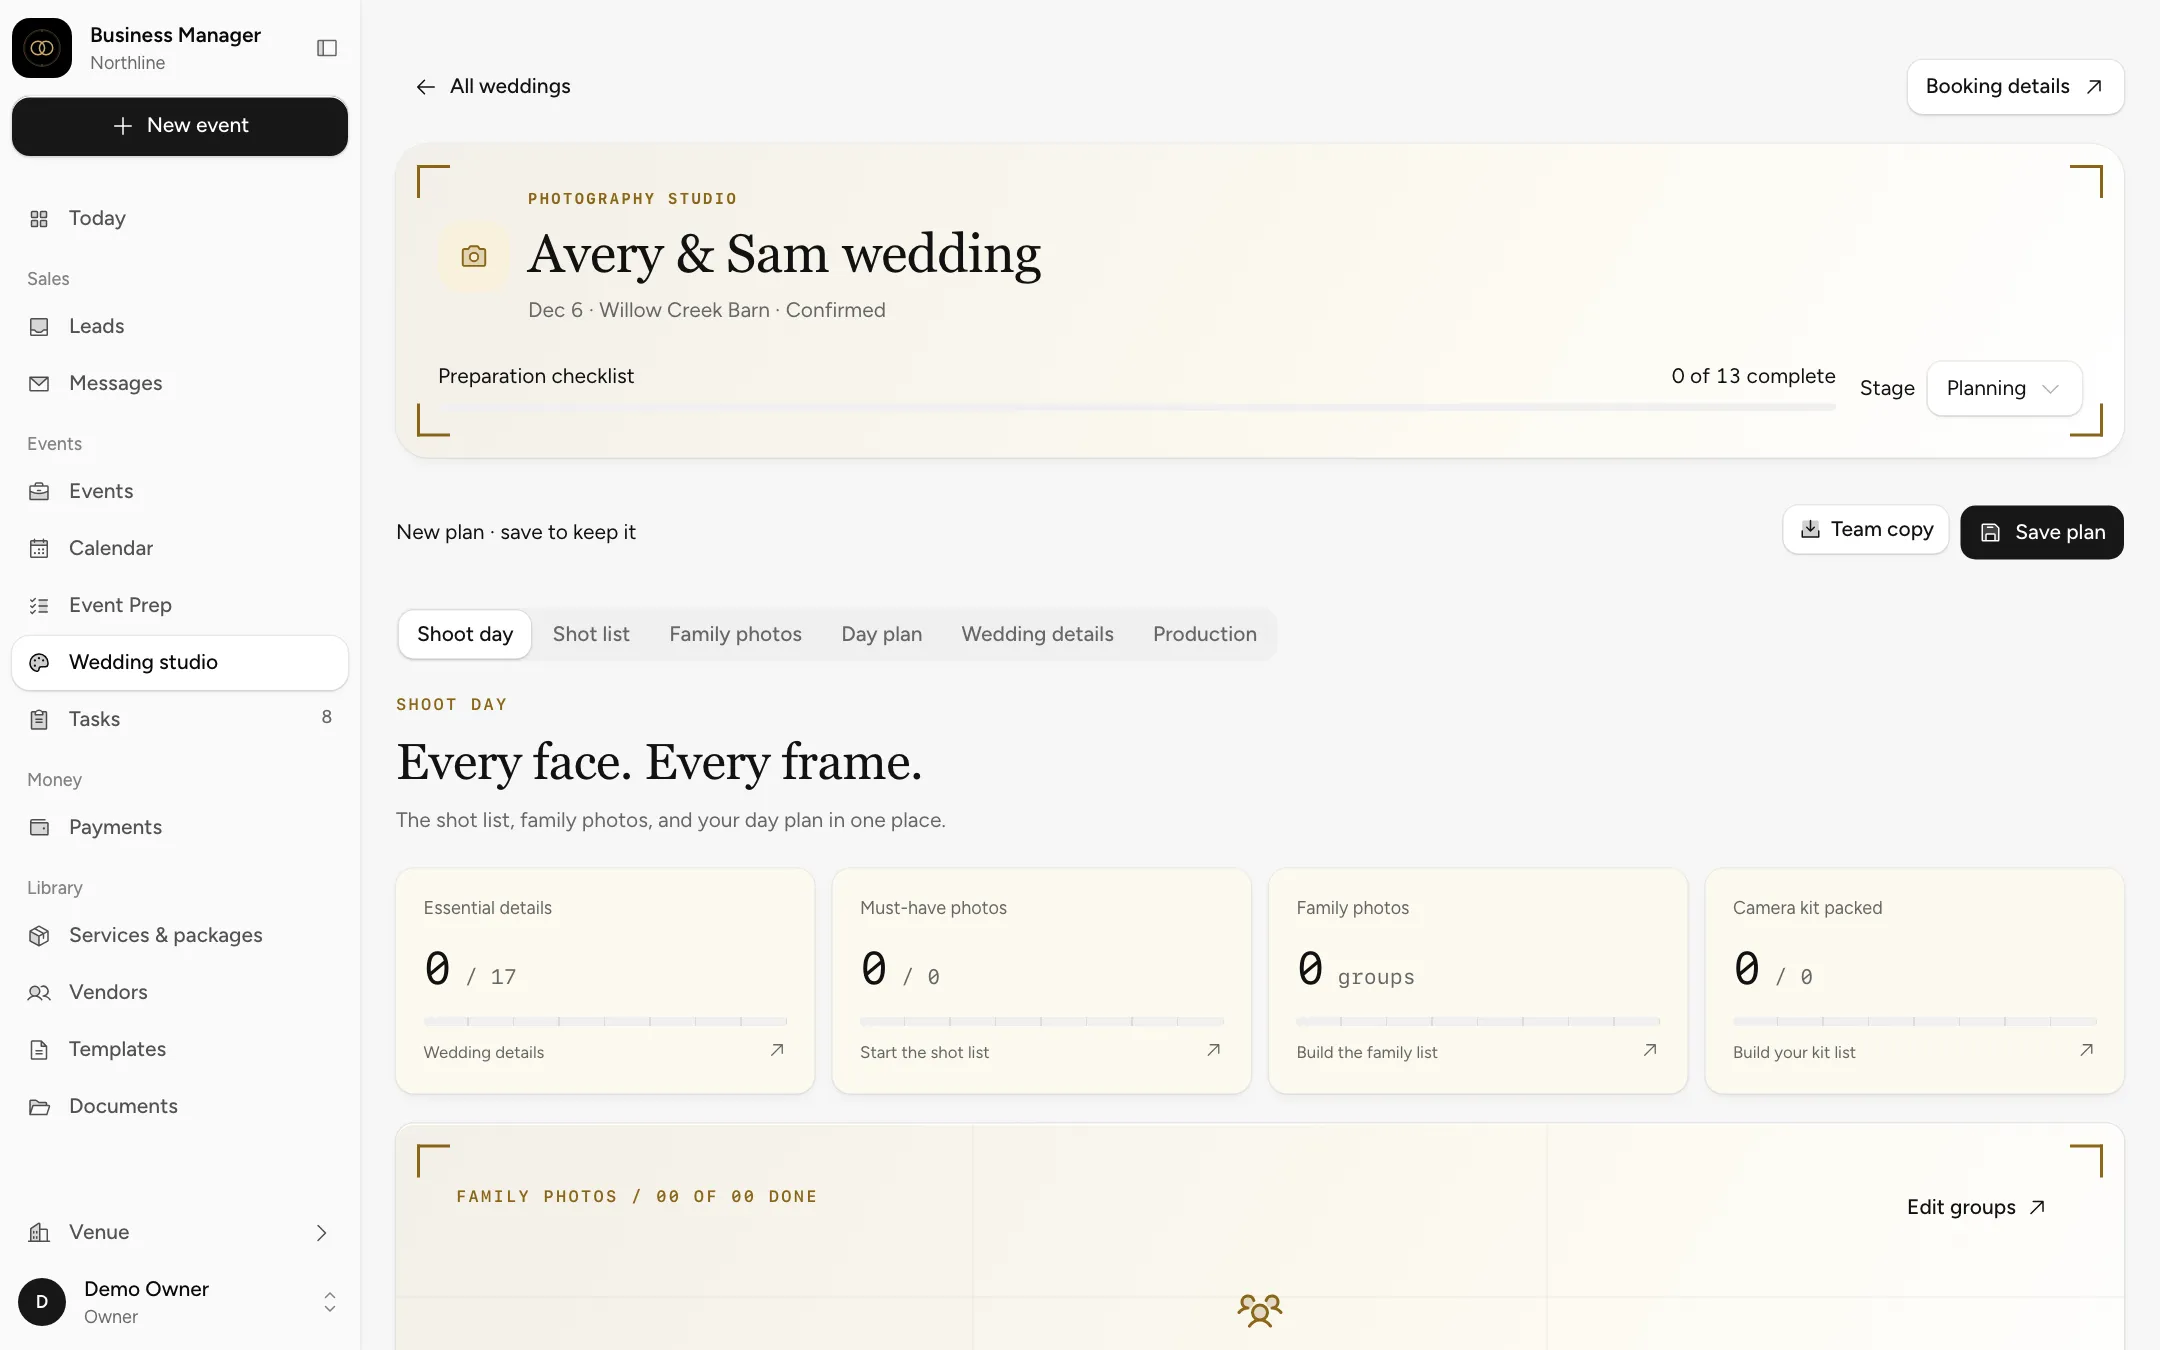Viewport: 2160px width, 1350px height.
Task: Create a New event
Action: [180, 126]
